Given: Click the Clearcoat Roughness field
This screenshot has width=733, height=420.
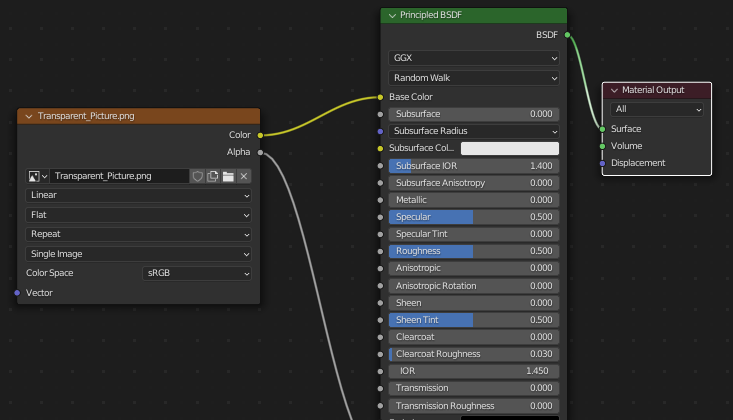Looking at the screenshot, I should tap(474, 354).
